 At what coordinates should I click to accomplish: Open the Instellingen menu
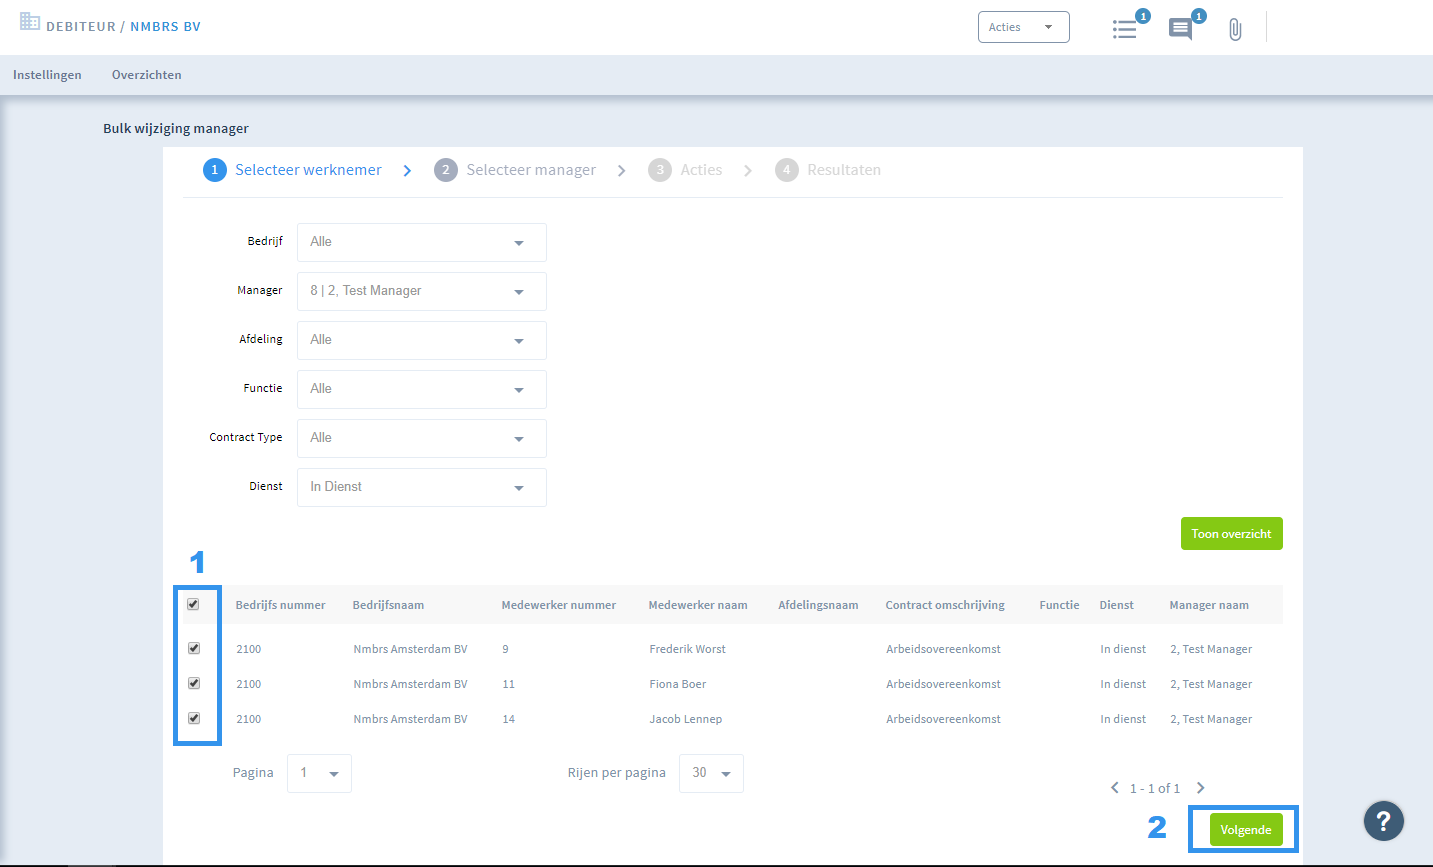coord(47,75)
